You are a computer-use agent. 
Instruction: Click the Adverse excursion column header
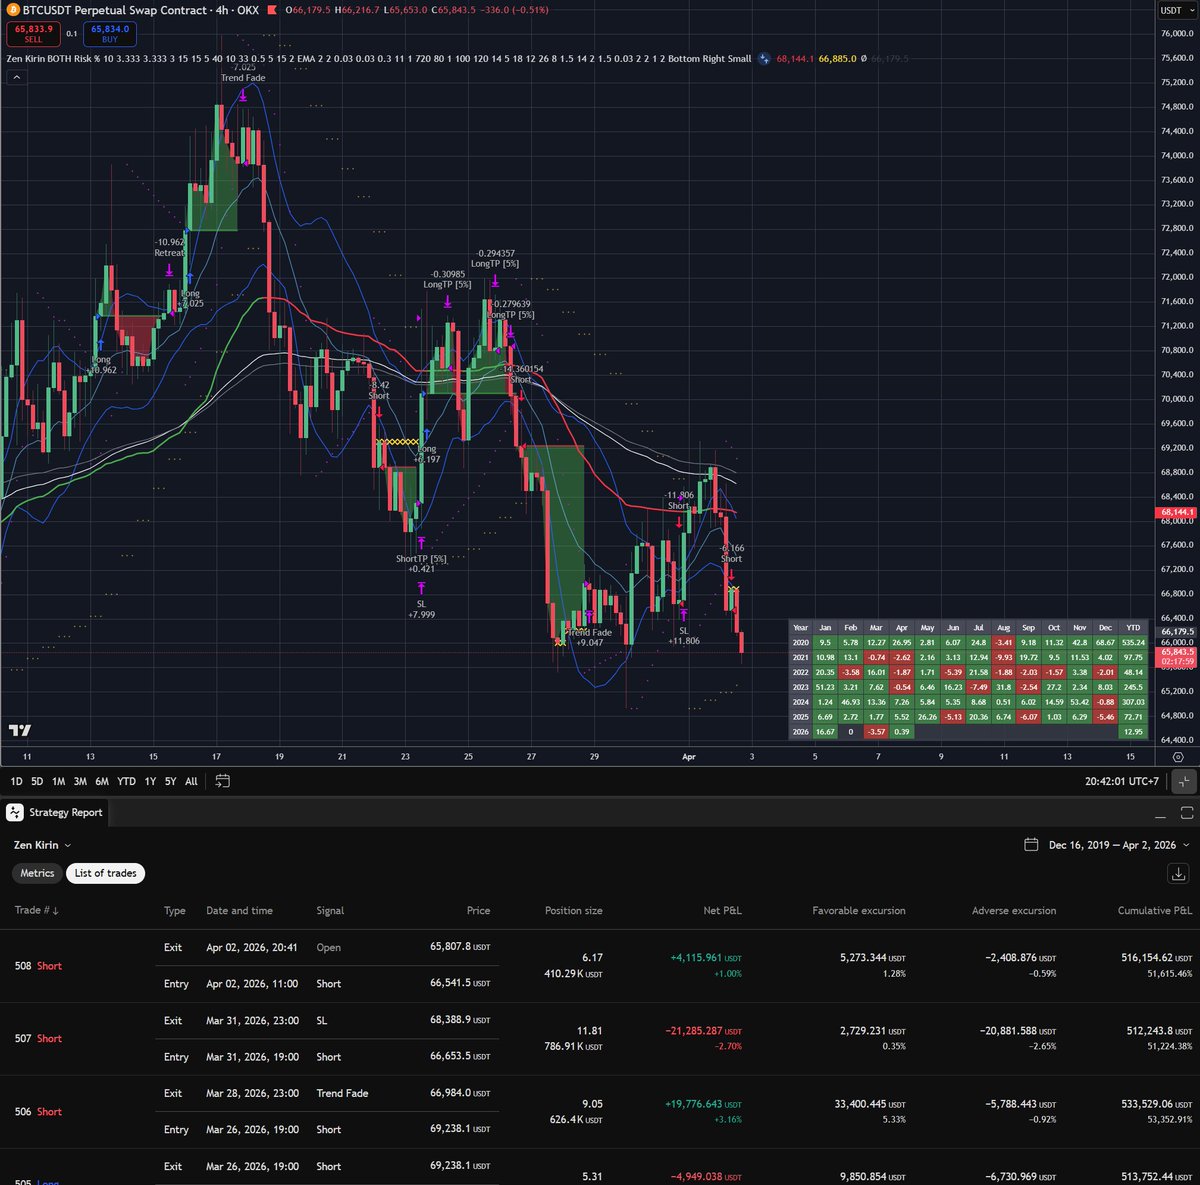(1014, 911)
